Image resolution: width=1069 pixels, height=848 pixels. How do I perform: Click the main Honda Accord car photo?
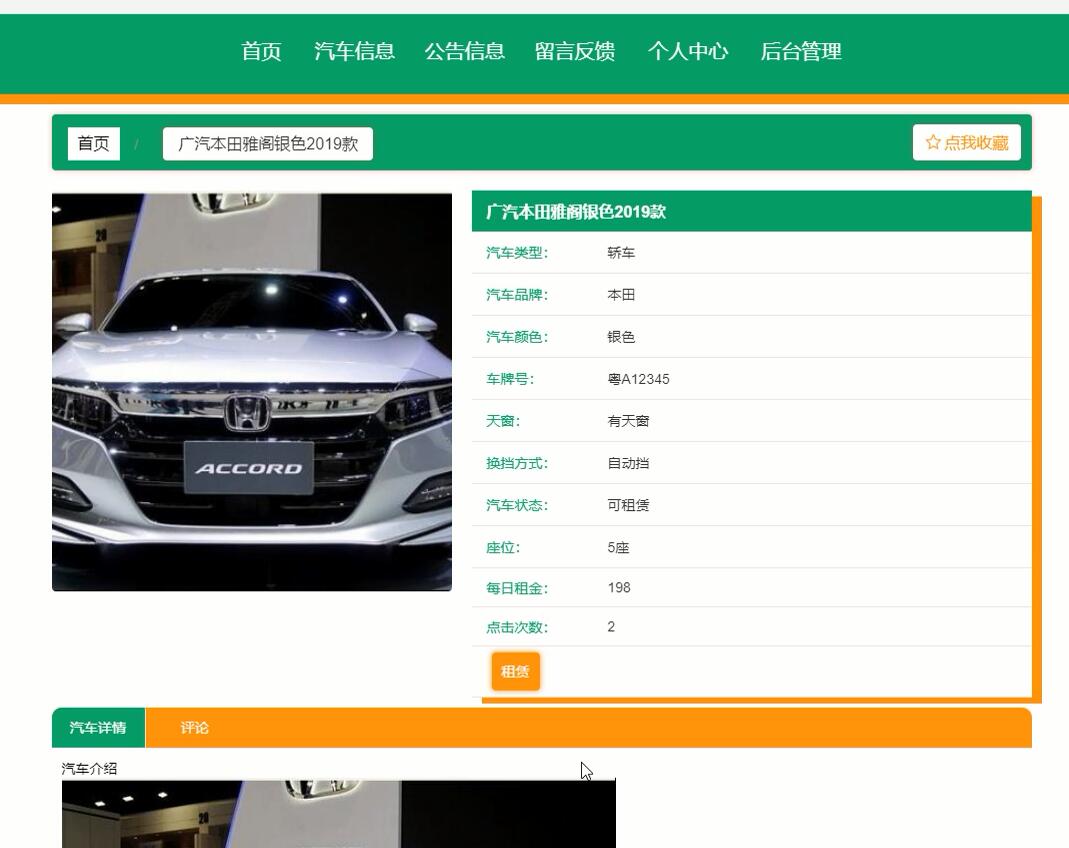coord(252,392)
